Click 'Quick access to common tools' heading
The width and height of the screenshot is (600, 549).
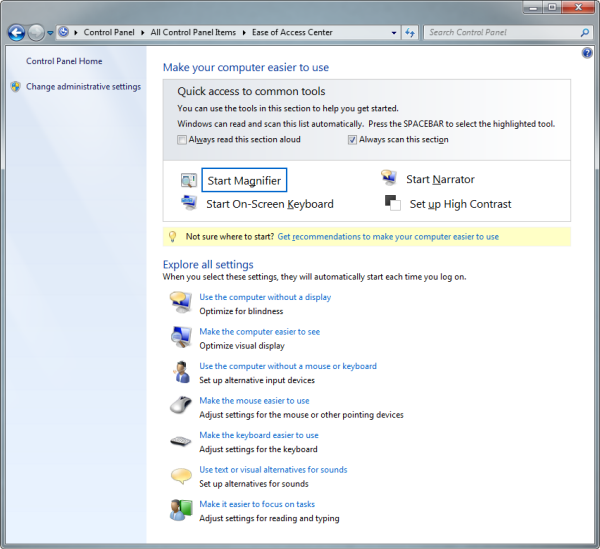[251, 91]
